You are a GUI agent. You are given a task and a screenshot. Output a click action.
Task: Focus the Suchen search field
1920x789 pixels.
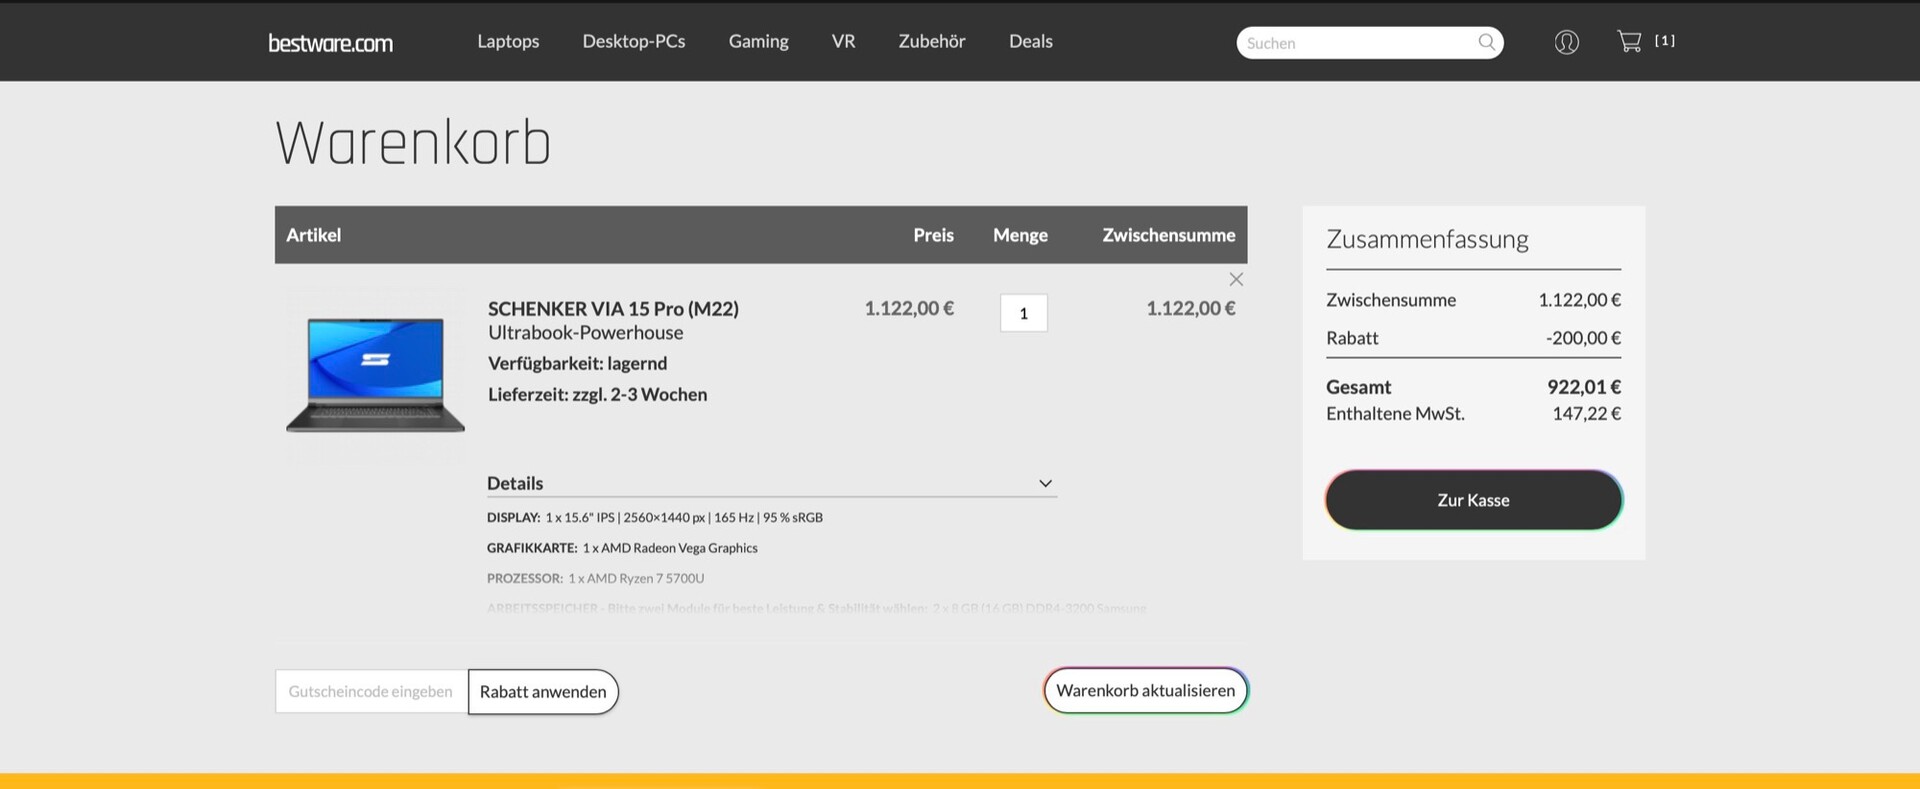coord(1370,42)
